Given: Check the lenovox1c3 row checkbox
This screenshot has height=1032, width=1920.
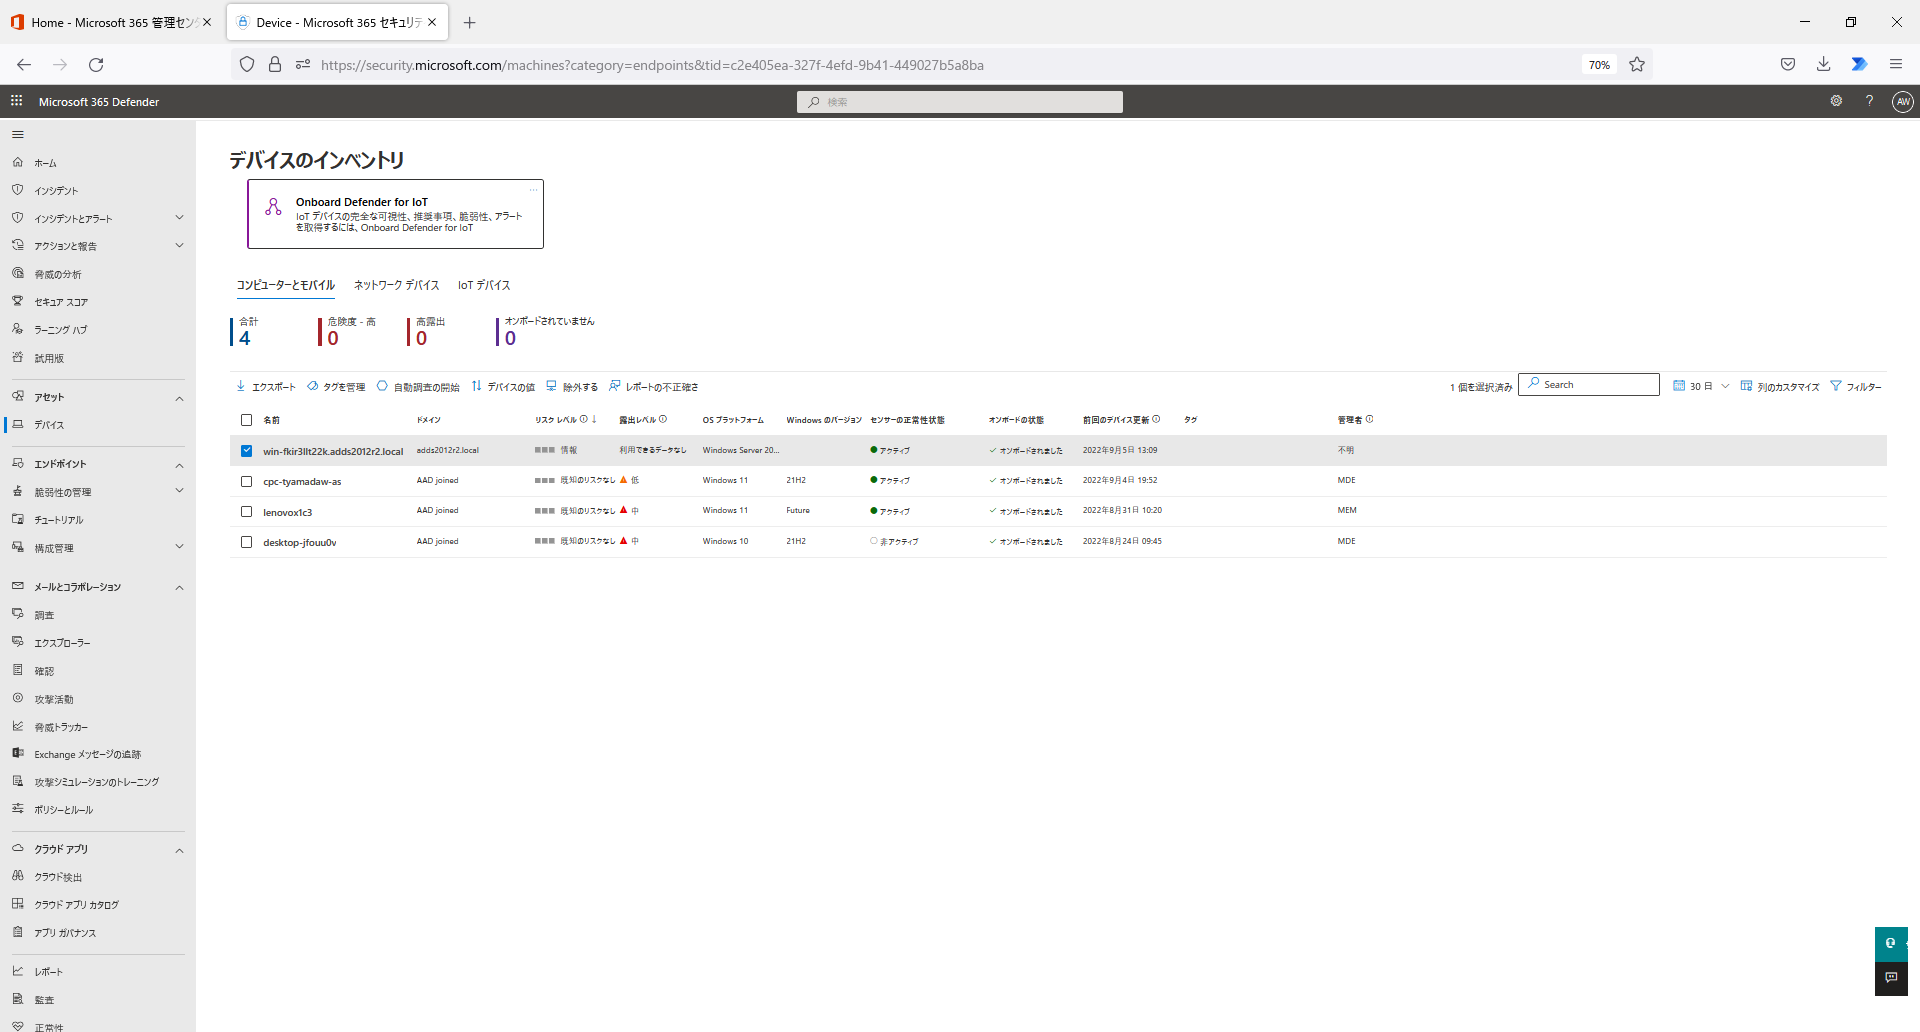Looking at the screenshot, I should pyautogui.click(x=246, y=512).
